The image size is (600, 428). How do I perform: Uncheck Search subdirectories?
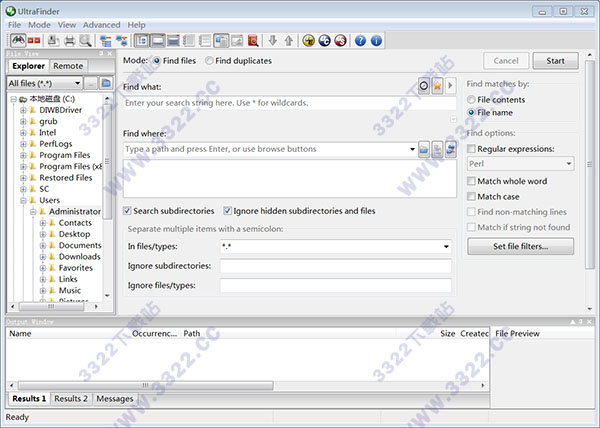(128, 211)
